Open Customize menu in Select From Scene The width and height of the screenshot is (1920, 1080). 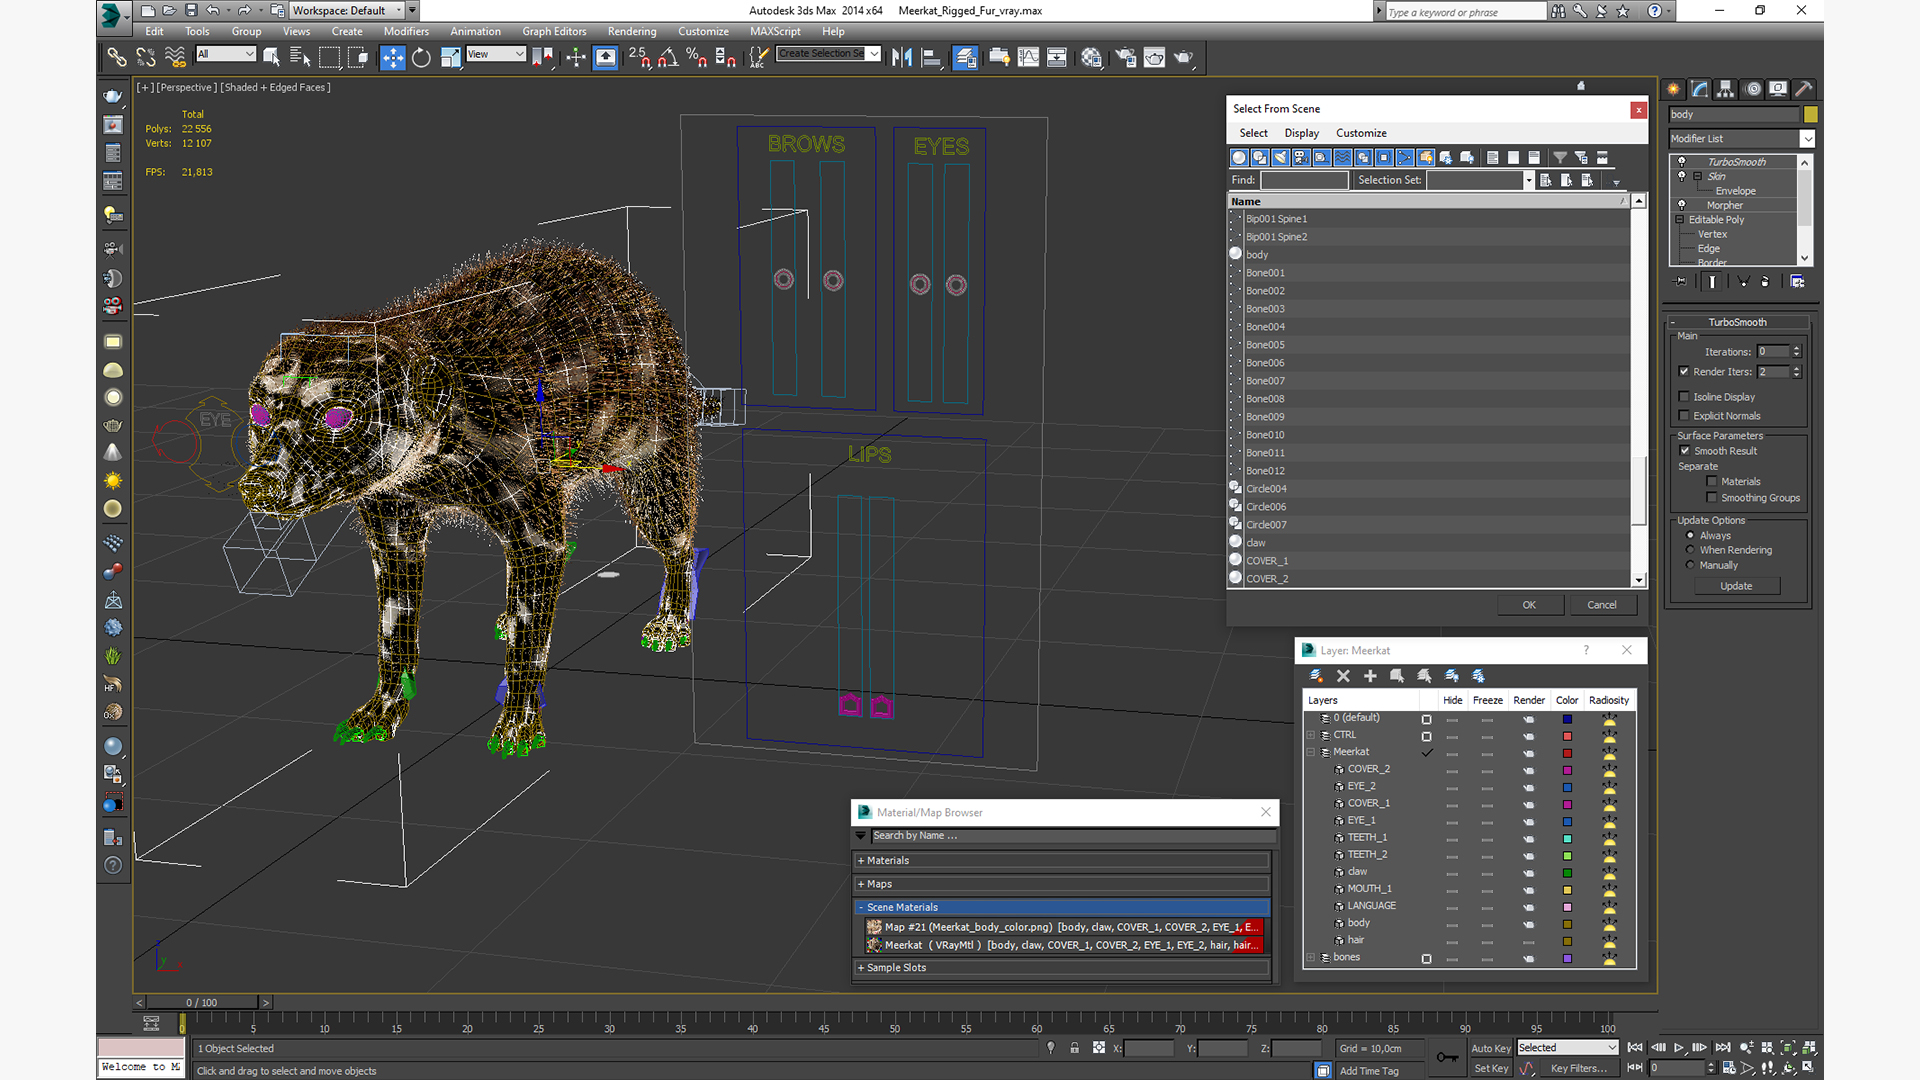point(1361,133)
